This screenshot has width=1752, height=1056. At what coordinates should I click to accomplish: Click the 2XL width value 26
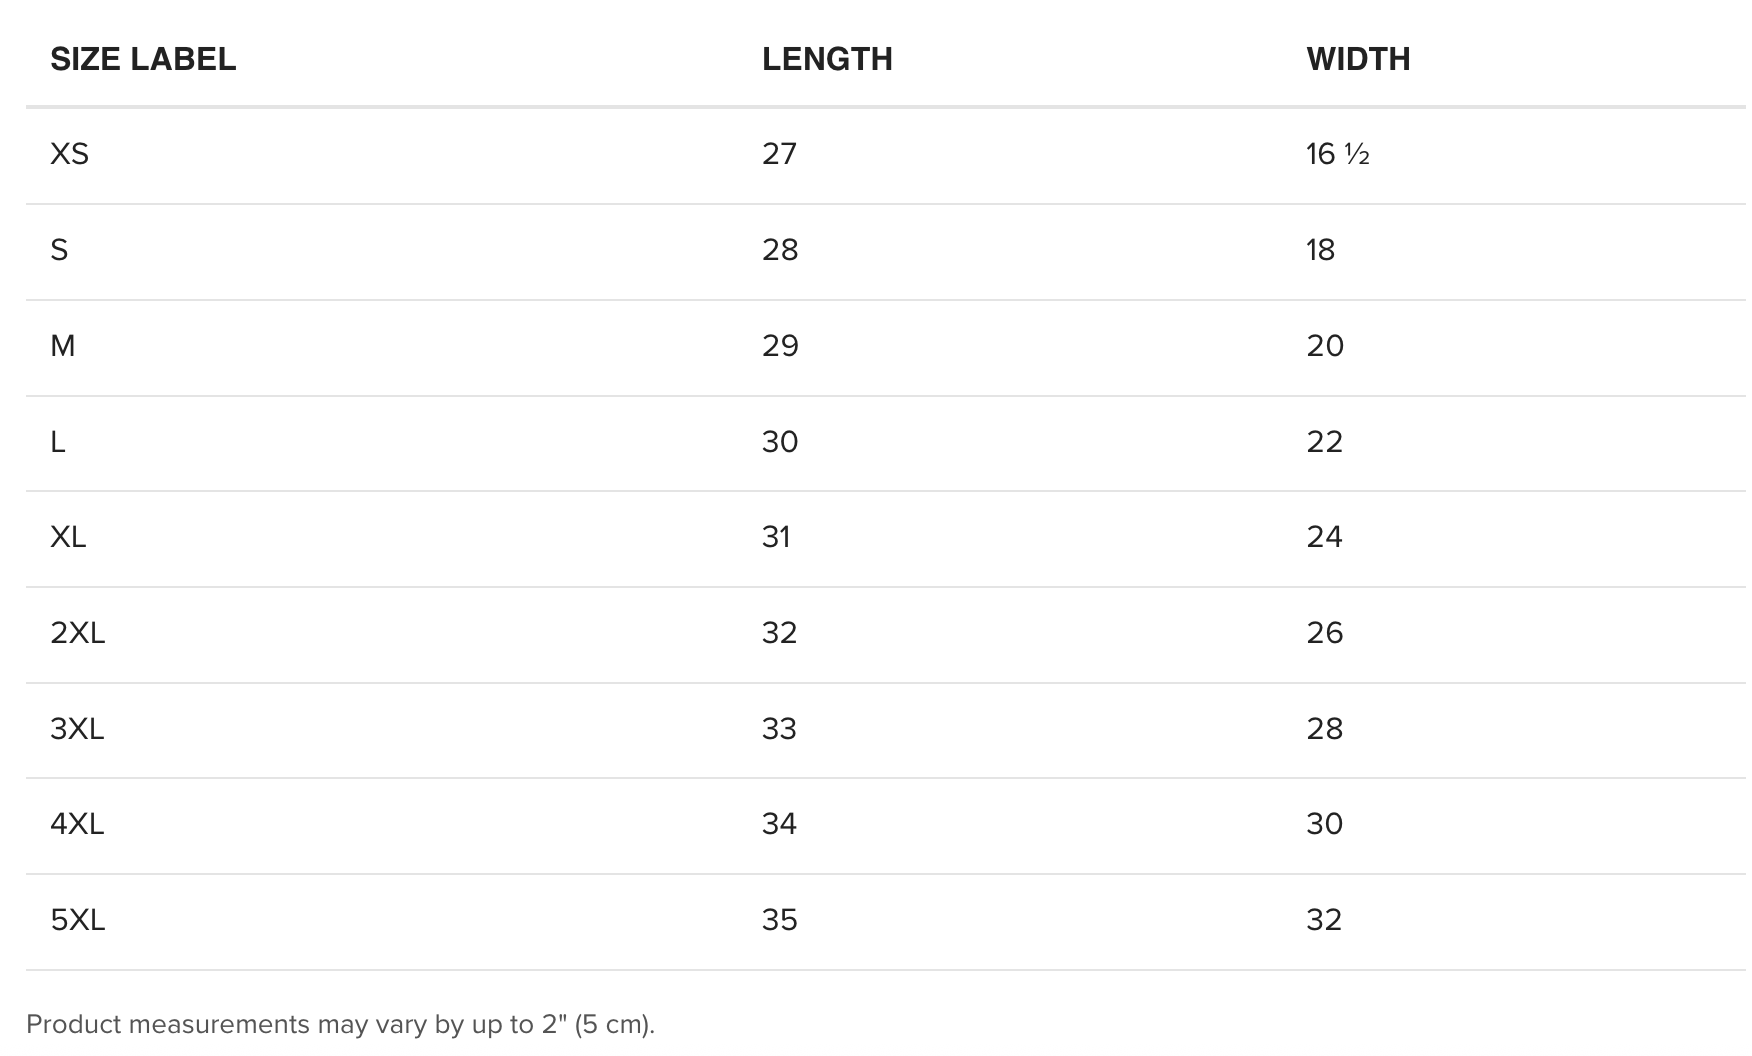coord(1325,633)
